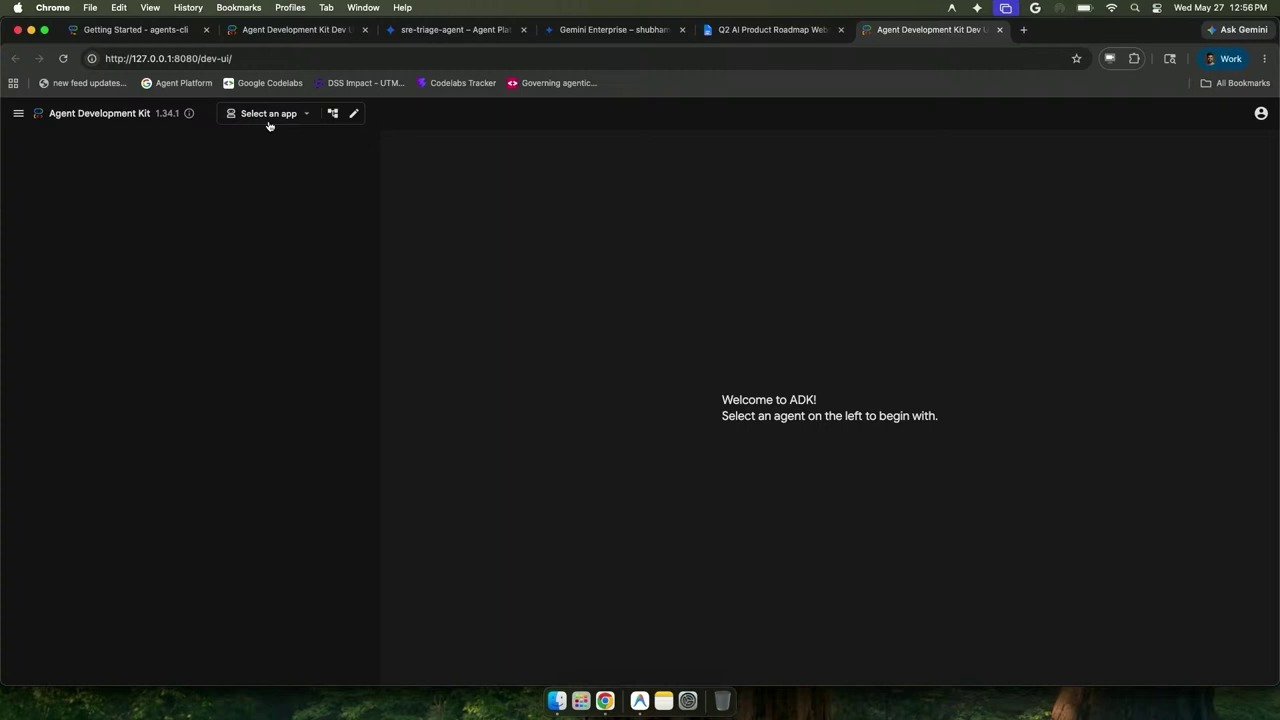The height and width of the screenshot is (720, 1280).
Task: Switch to the Gemini Enterprise tab
Action: click(614, 30)
